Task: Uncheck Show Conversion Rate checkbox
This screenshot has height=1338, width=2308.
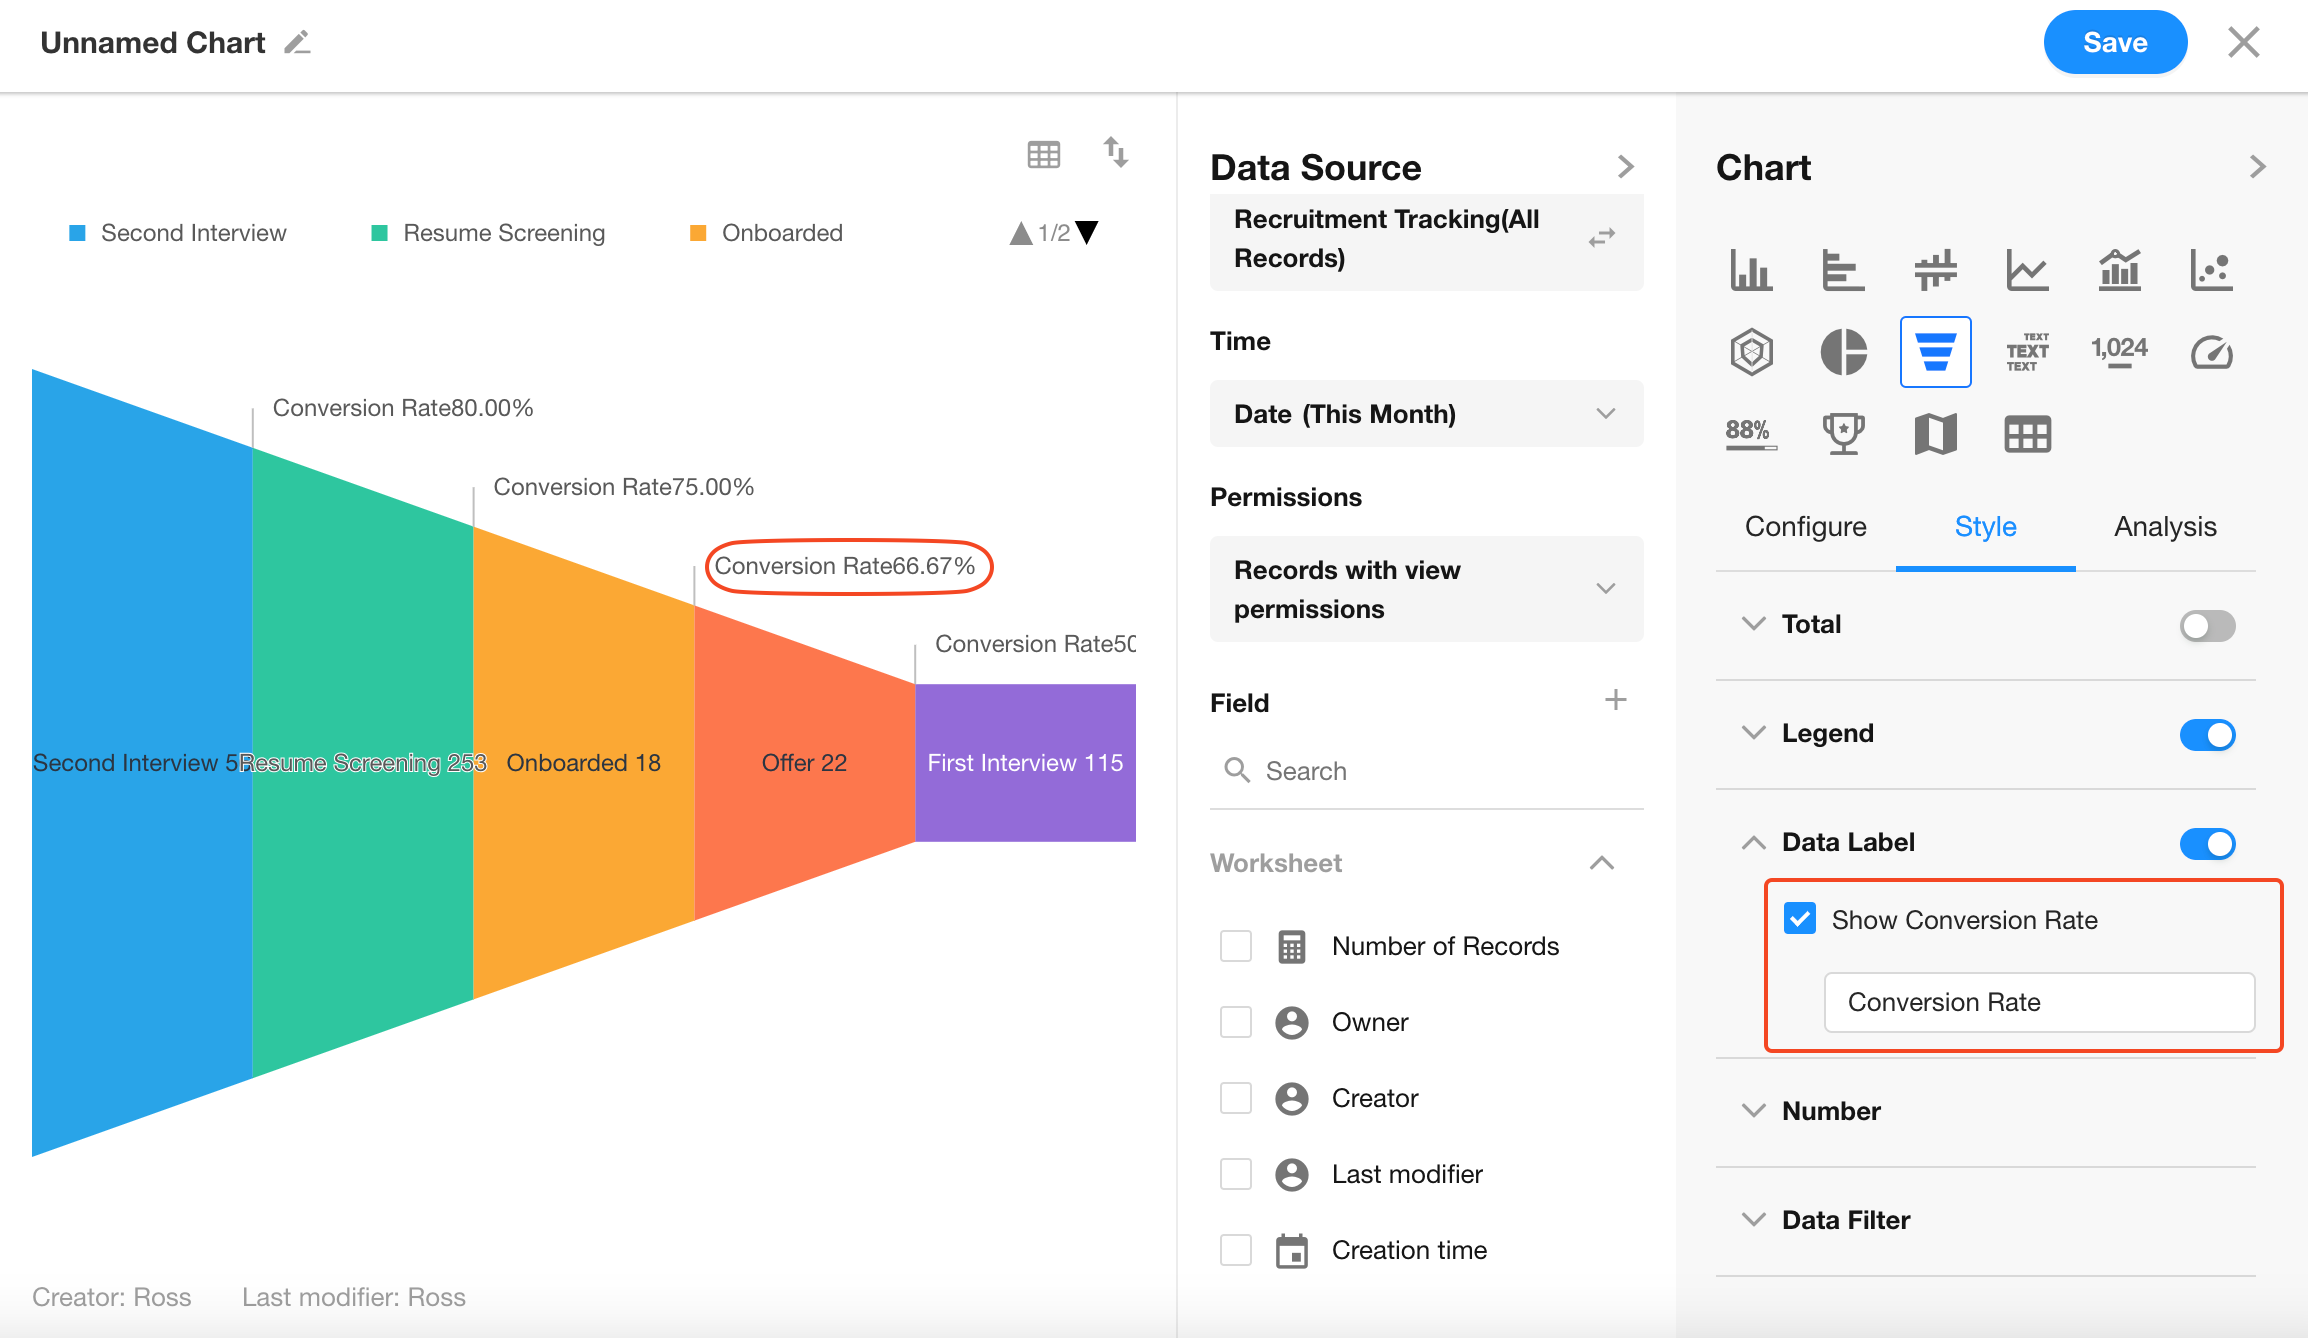Action: point(1800,919)
